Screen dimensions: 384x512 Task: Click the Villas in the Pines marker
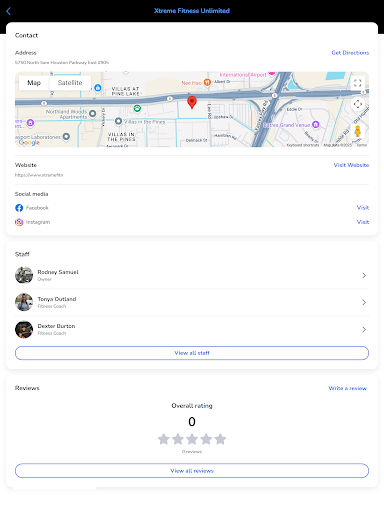pos(118,121)
